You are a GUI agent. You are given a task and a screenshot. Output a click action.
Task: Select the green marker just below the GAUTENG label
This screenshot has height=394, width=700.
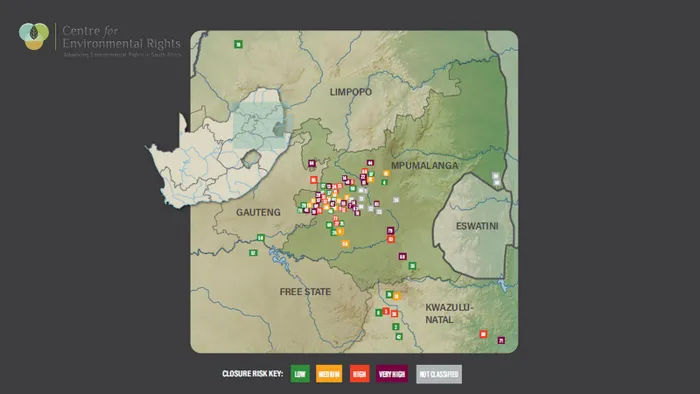point(261,238)
